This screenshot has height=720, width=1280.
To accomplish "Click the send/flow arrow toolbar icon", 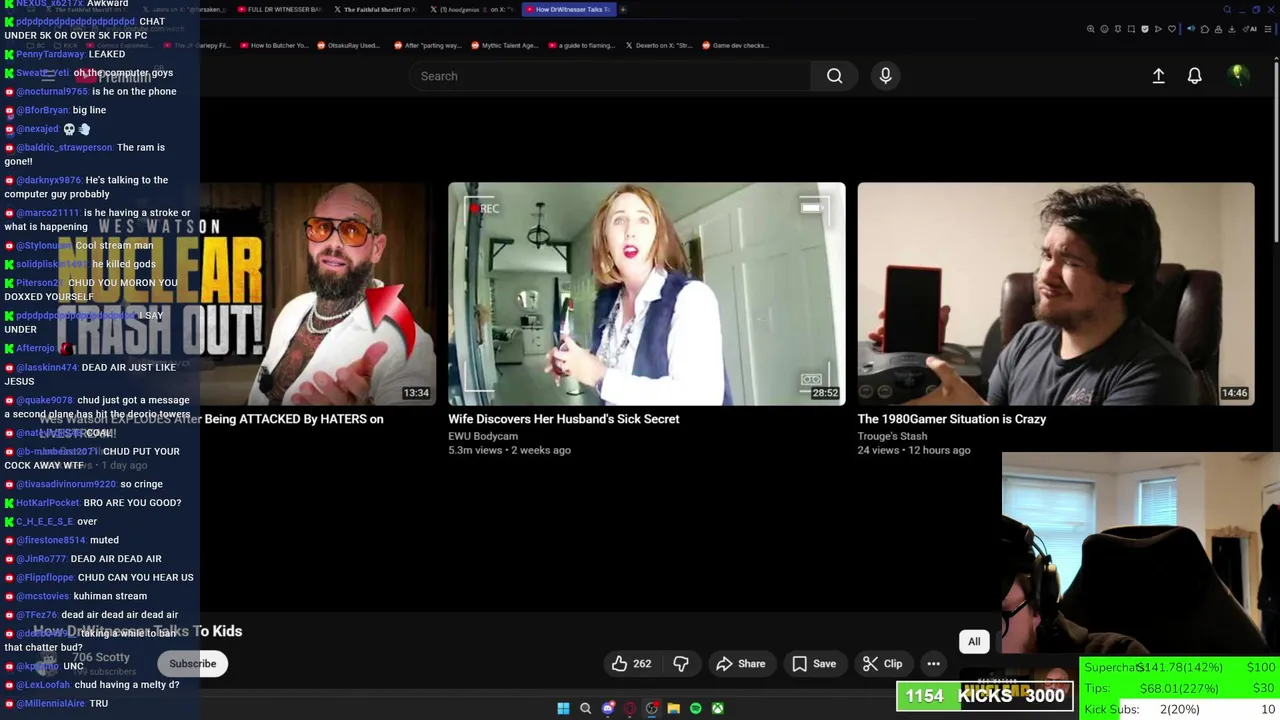I will click(x=1158, y=29).
